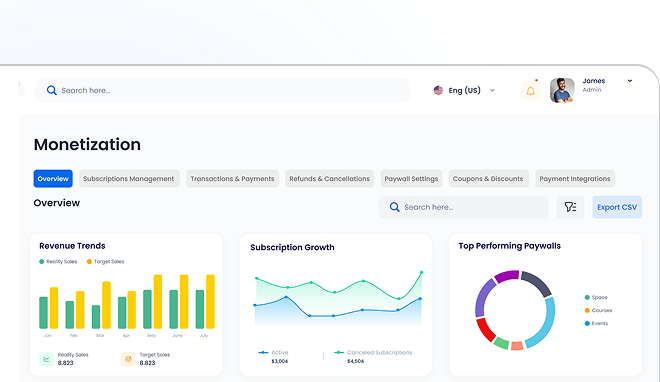This screenshot has width=660, height=382.
Task: Click the Courses orange legend dot
Action: [x=587, y=310]
